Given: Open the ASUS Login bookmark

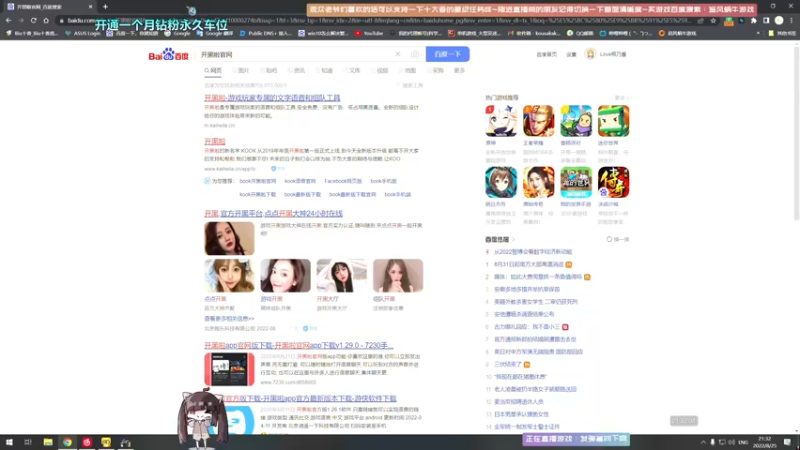Looking at the screenshot, I should pos(83,33).
